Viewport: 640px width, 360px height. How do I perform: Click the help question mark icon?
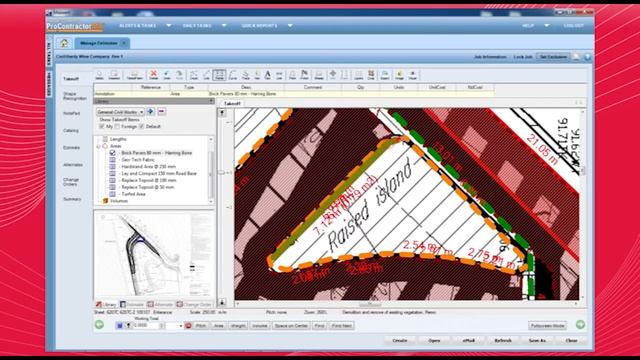click(x=587, y=57)
